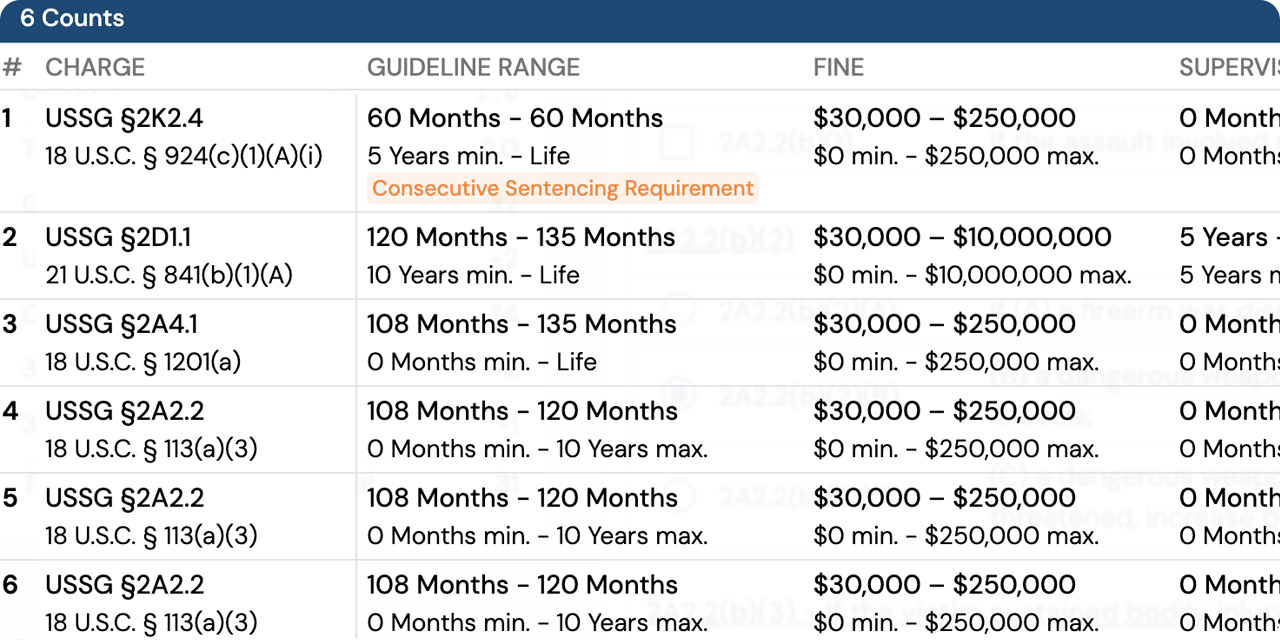Click the 21 U.S.C. § 841(b)(1)(A) statute
Viewport: 1280px width, 640px height.
click(168, 275)
